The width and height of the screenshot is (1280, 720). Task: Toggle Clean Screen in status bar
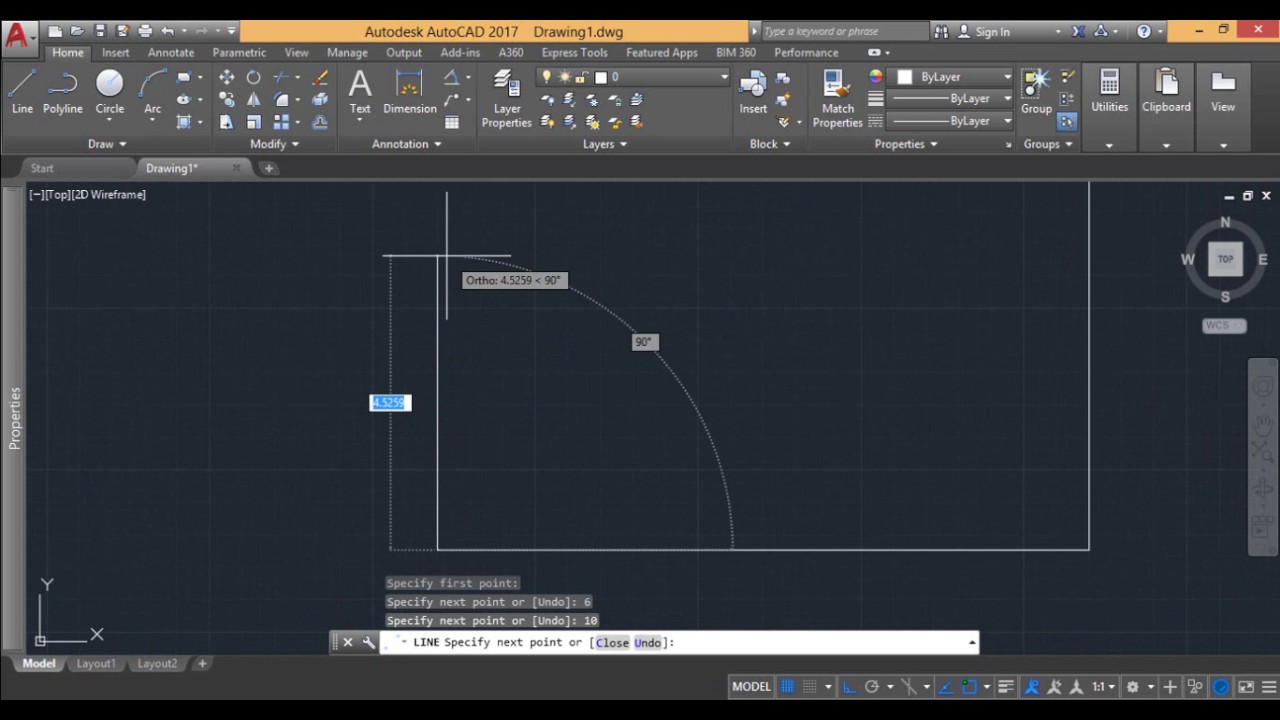[1246, 687]
